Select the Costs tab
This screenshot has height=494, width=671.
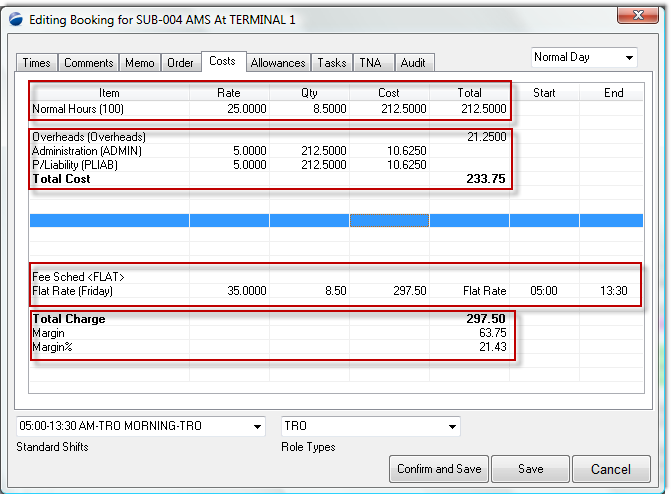point(223,61)
